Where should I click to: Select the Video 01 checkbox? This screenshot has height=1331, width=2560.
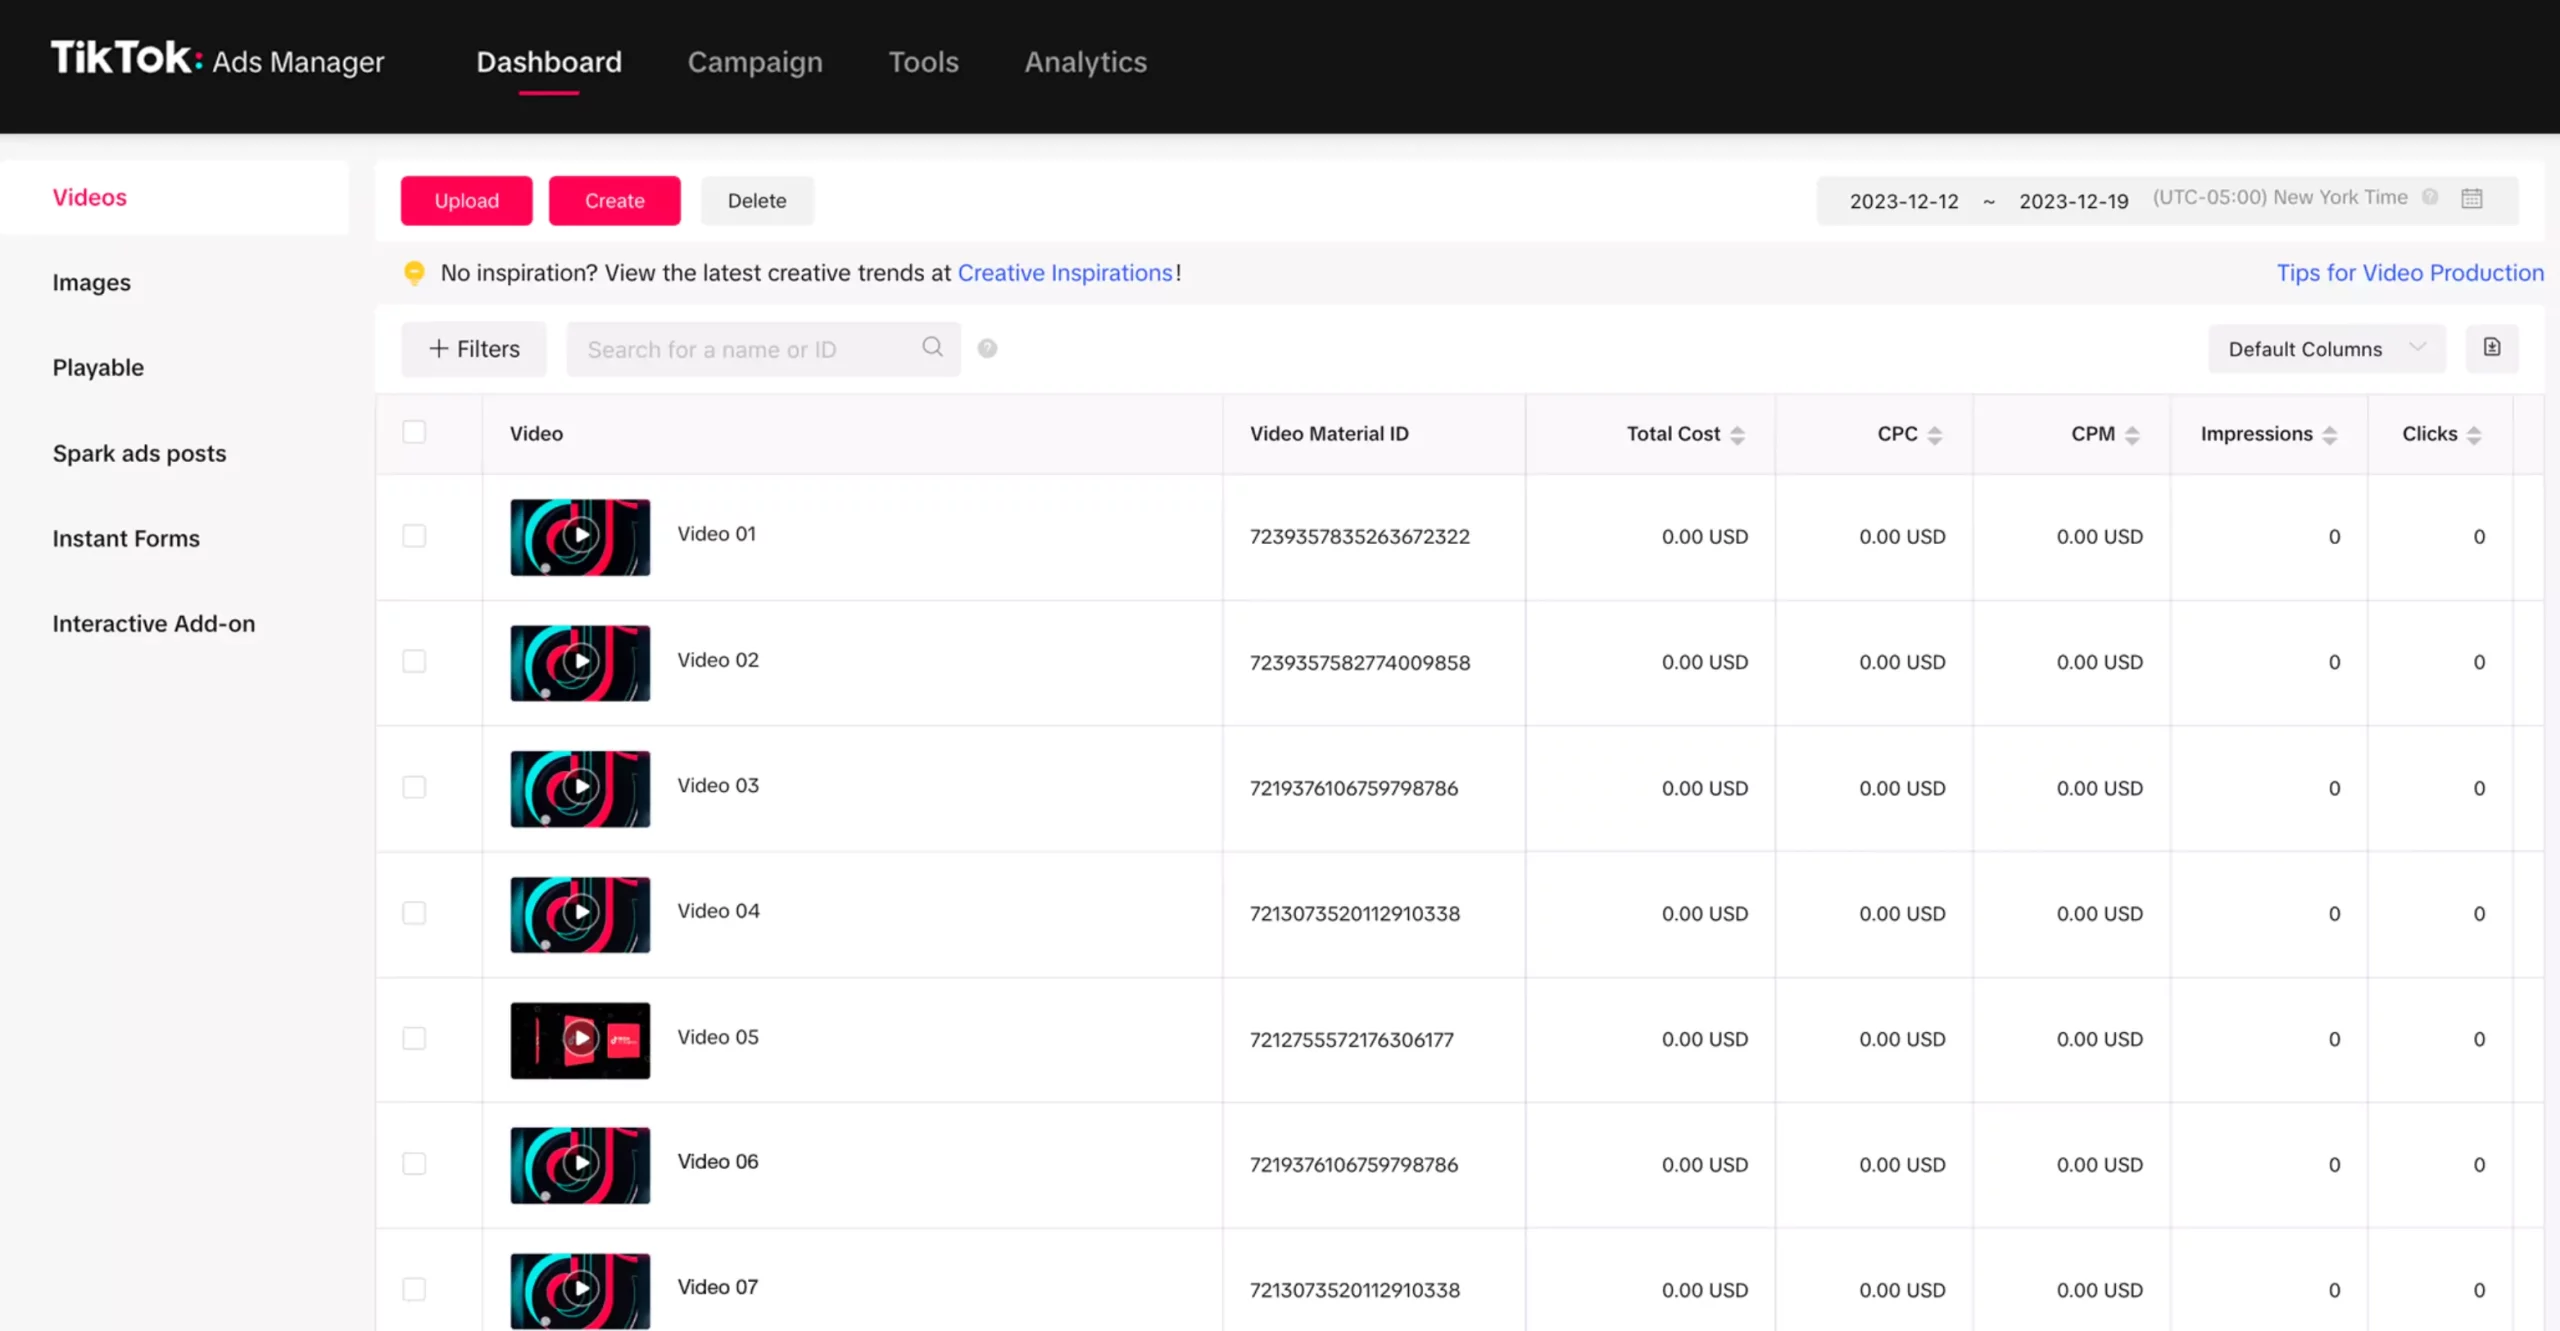(x=414, y=536)
